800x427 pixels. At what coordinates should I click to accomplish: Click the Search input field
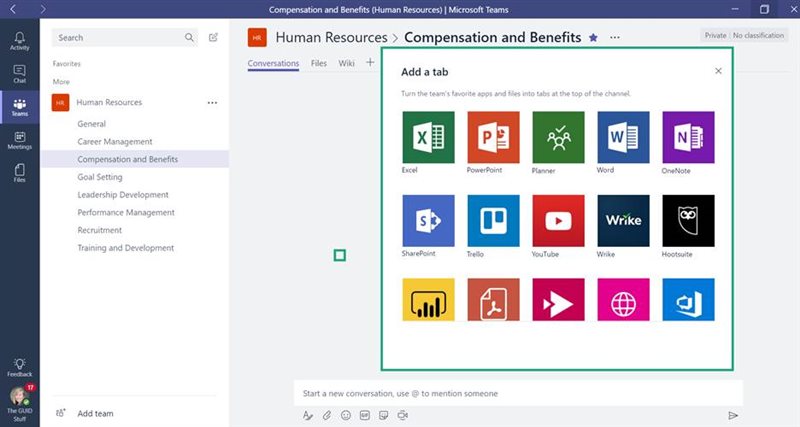[125, 37]
